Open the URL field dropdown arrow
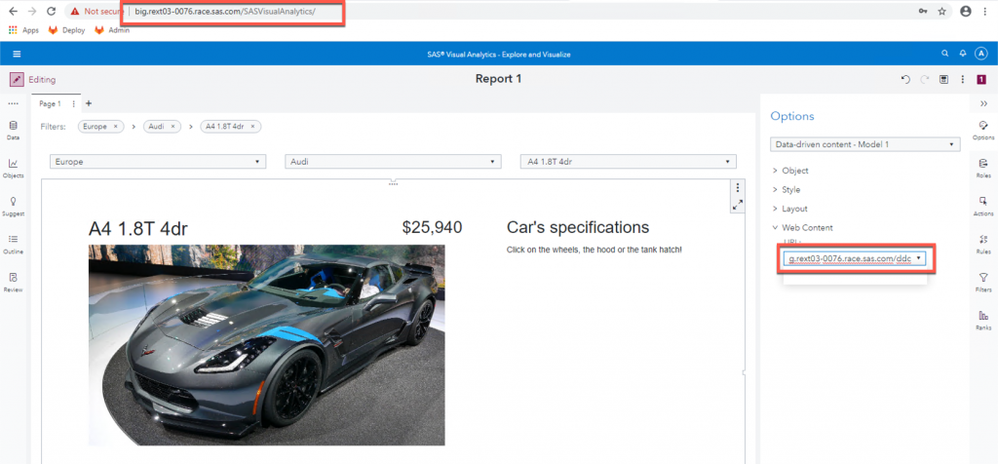Screen dimensions: 998x464 (918, 258)
